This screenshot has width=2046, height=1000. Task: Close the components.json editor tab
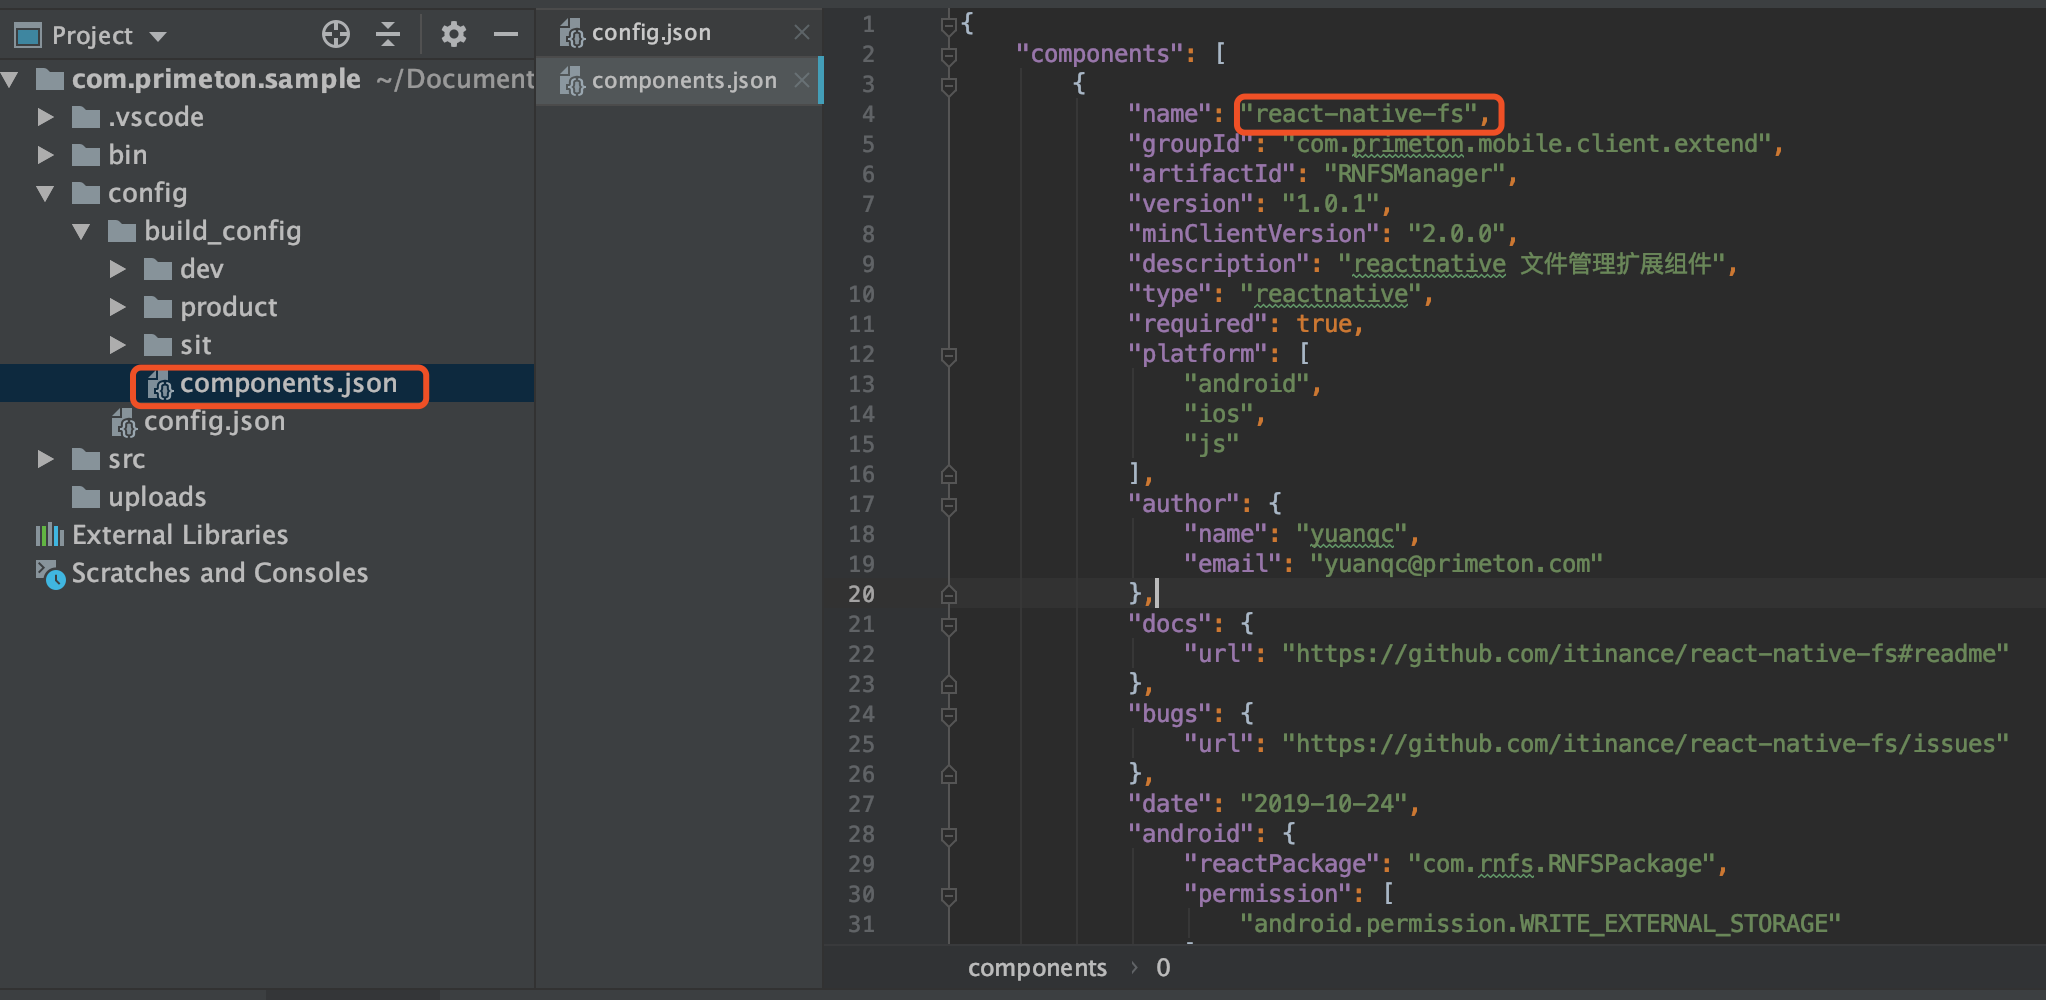click(802, 80)
